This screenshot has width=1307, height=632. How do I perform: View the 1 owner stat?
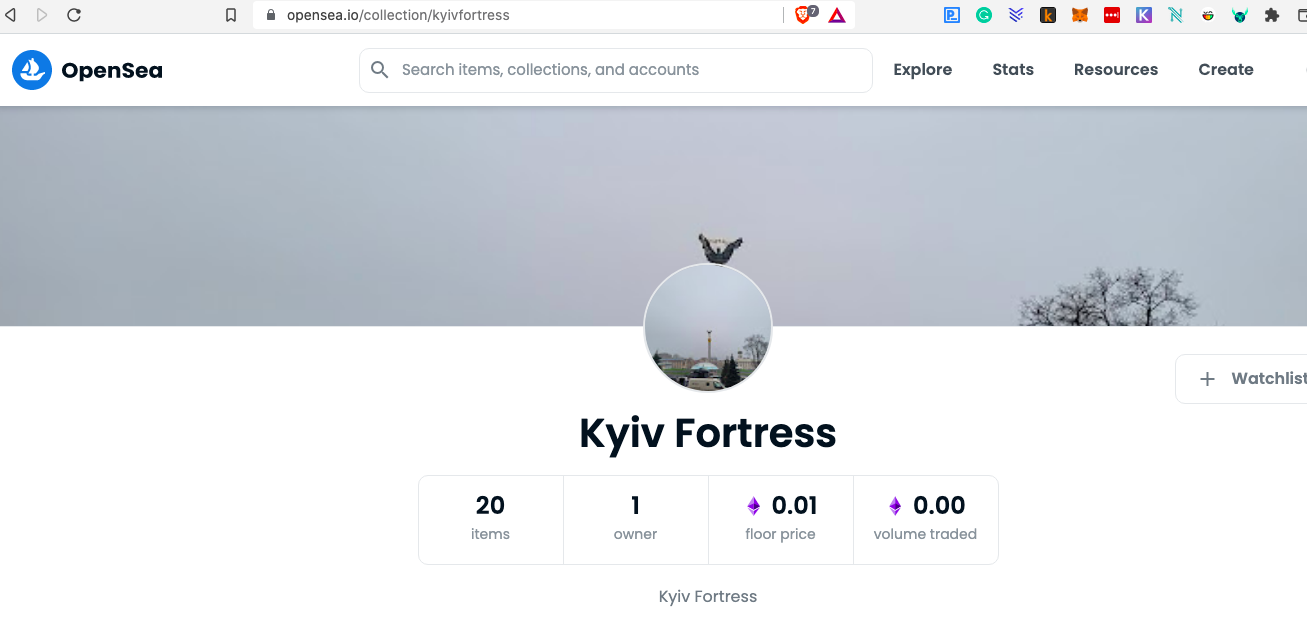click(636, 520)
